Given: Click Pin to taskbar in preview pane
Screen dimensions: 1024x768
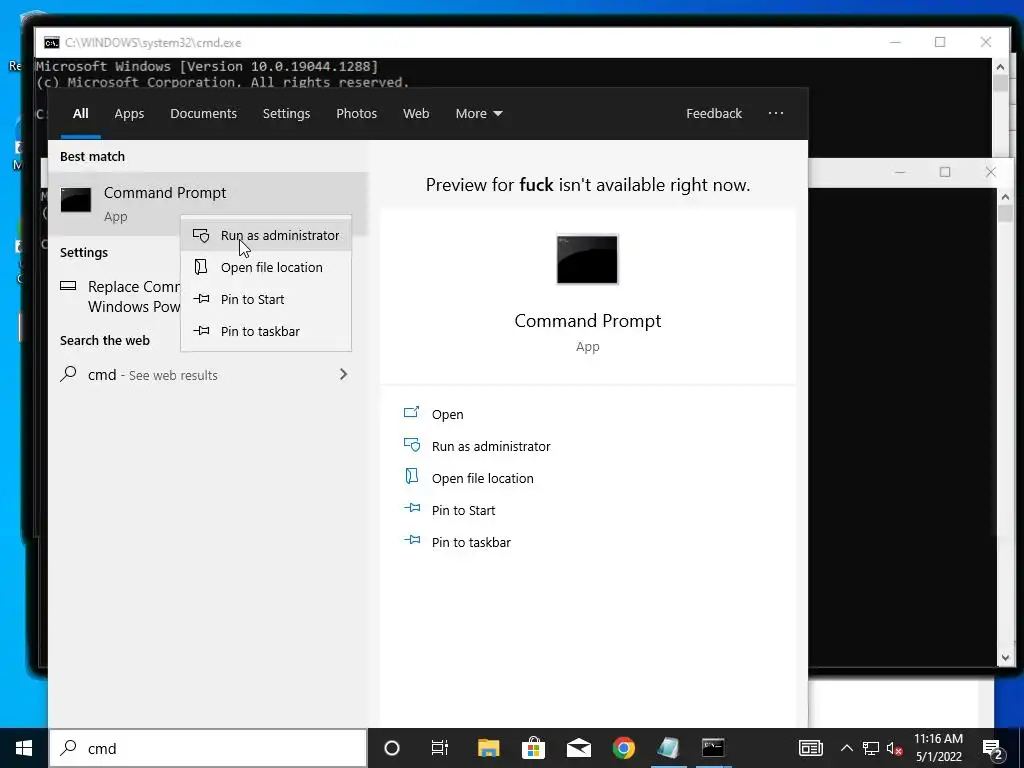Looking at the screenshot, I should tap(471, 542).
